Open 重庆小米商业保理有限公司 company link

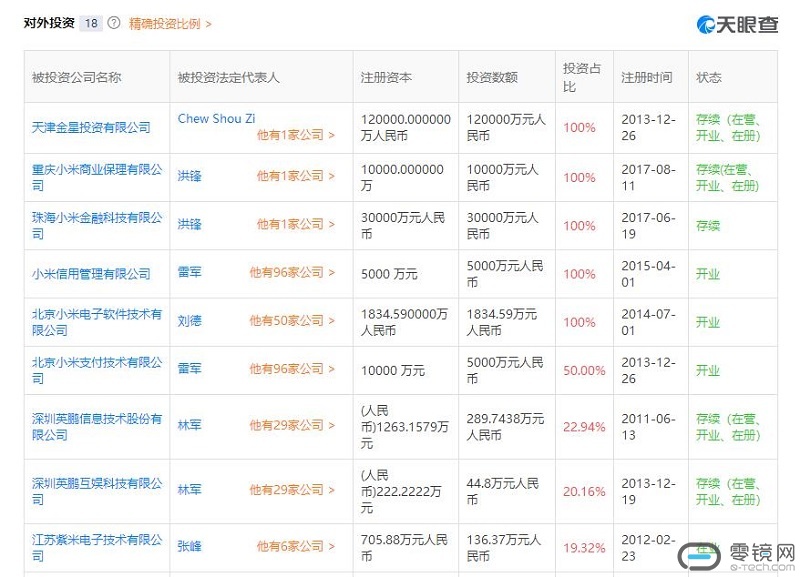point(96,177)
